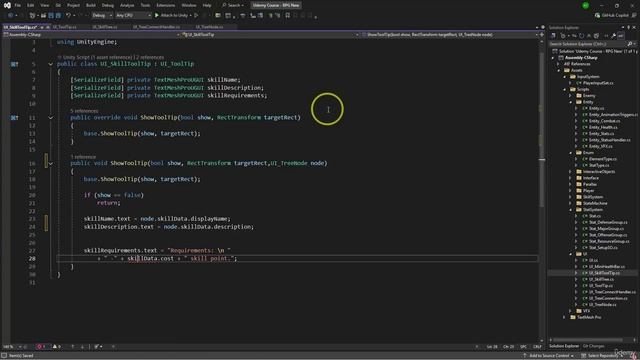Image resolution: width=640 pixels, height=360 pixels.
Task: Select Entity_Health.cs in Solution Explorer
Action: (x=603, y=127)
